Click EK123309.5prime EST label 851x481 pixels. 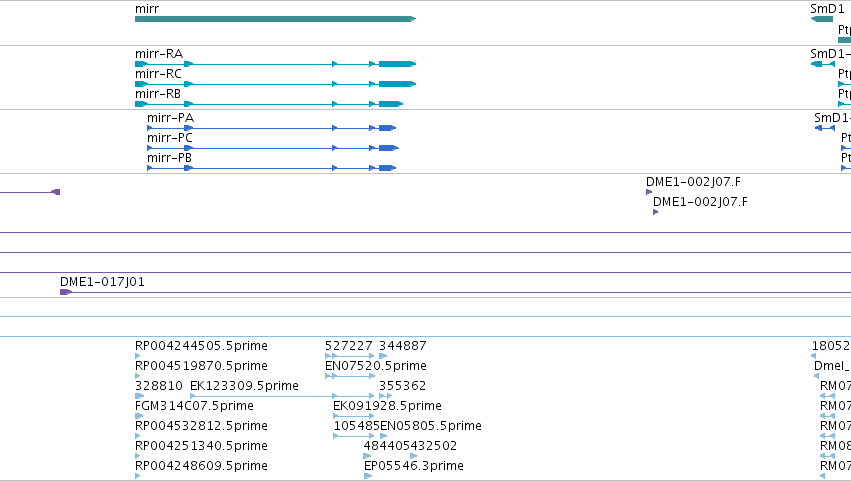tap(244, 386)
